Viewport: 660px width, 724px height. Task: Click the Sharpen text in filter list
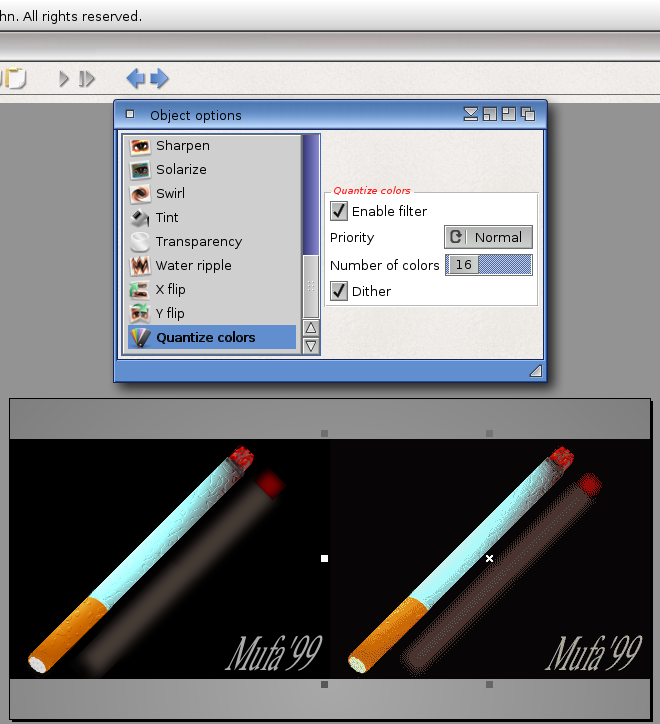tap(183, 146)
